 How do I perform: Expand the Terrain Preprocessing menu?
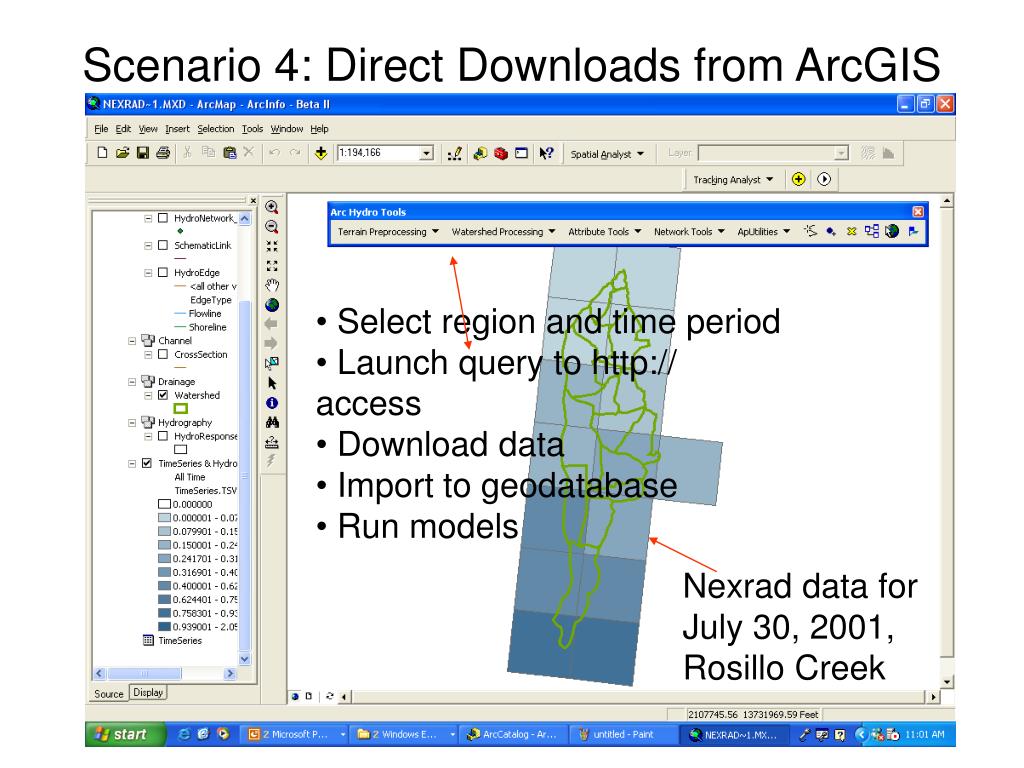coord(388,232)
